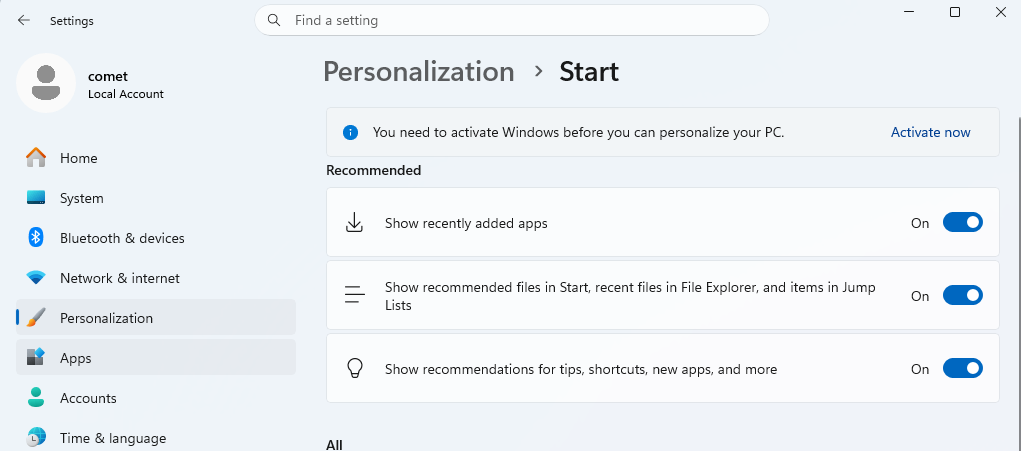Click the Accounts person icon

[36, 398]
